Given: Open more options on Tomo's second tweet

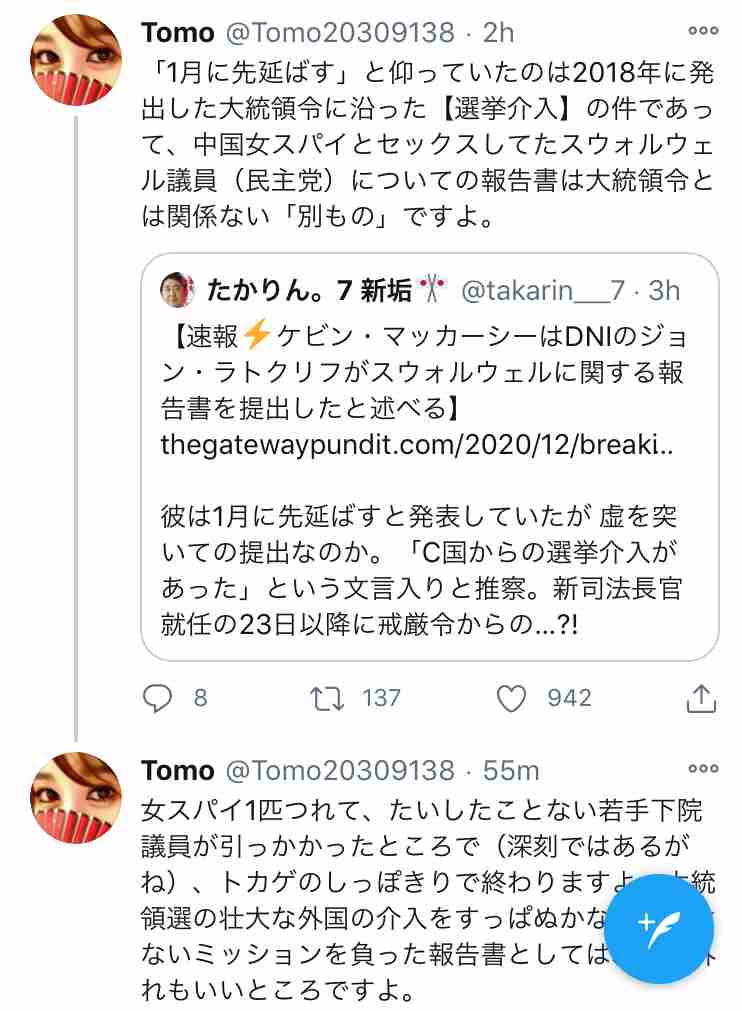Looking at the screenshot, I should coord(700,768).
